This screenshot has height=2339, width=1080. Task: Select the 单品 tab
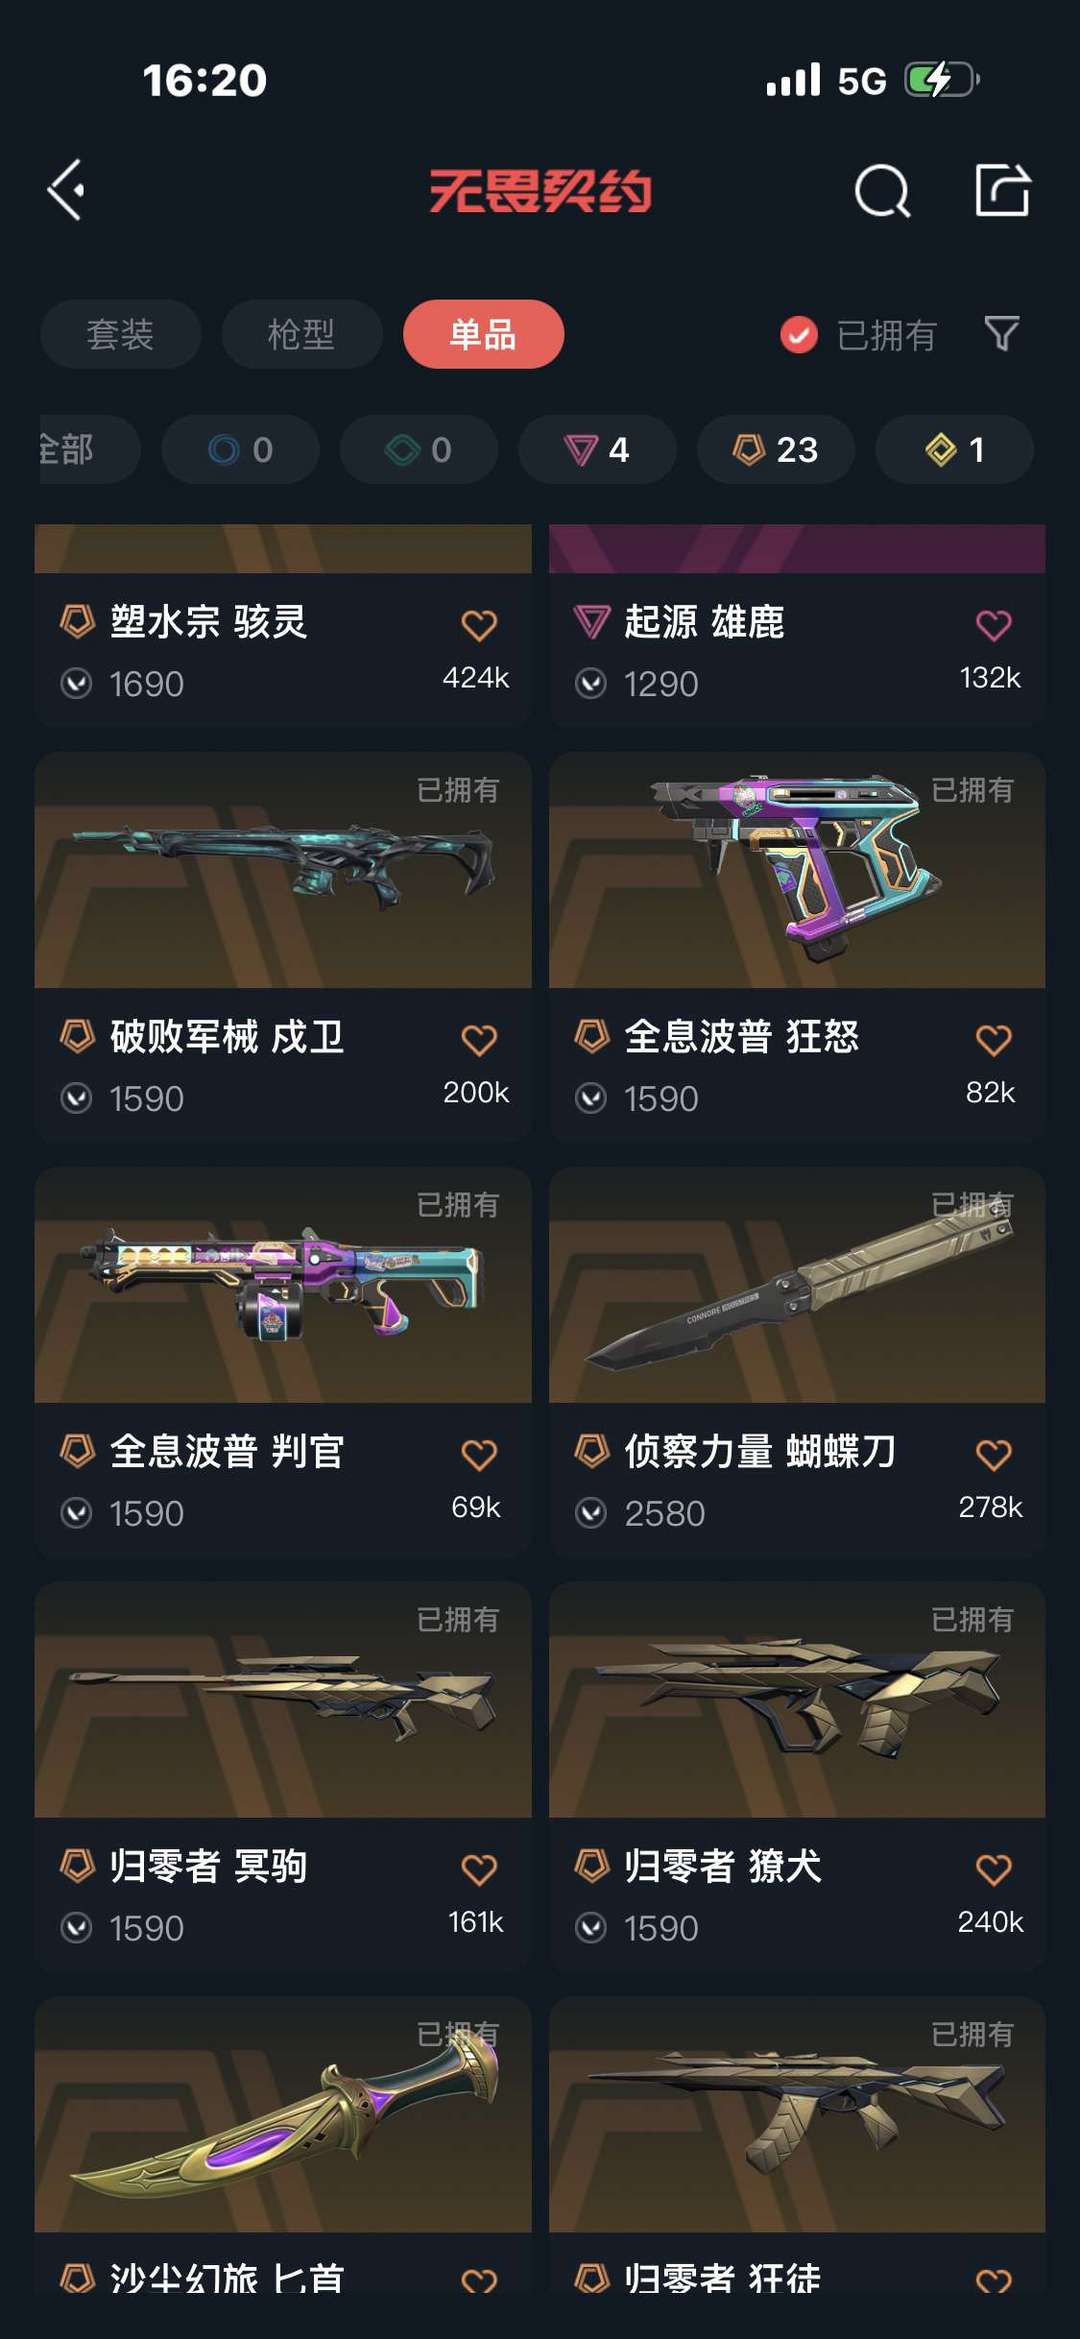click(483, 334)
